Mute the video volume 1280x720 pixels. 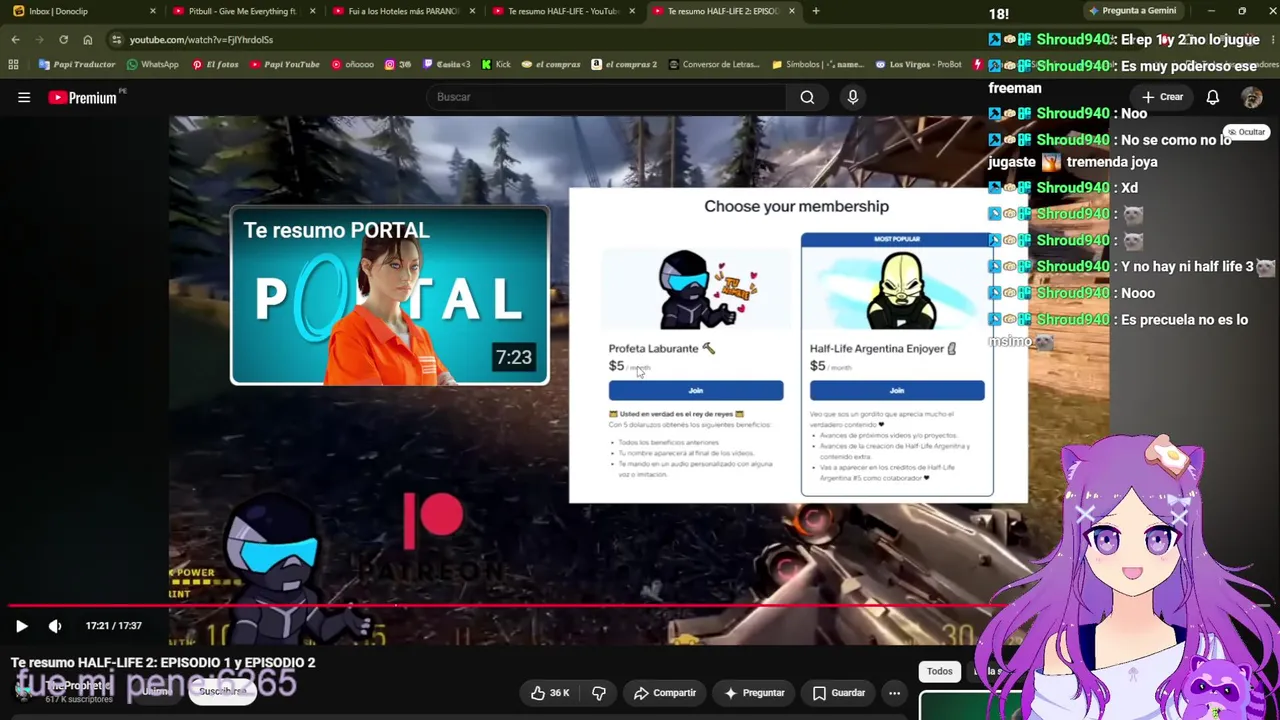pyautogui.click(x=55, y=626)
